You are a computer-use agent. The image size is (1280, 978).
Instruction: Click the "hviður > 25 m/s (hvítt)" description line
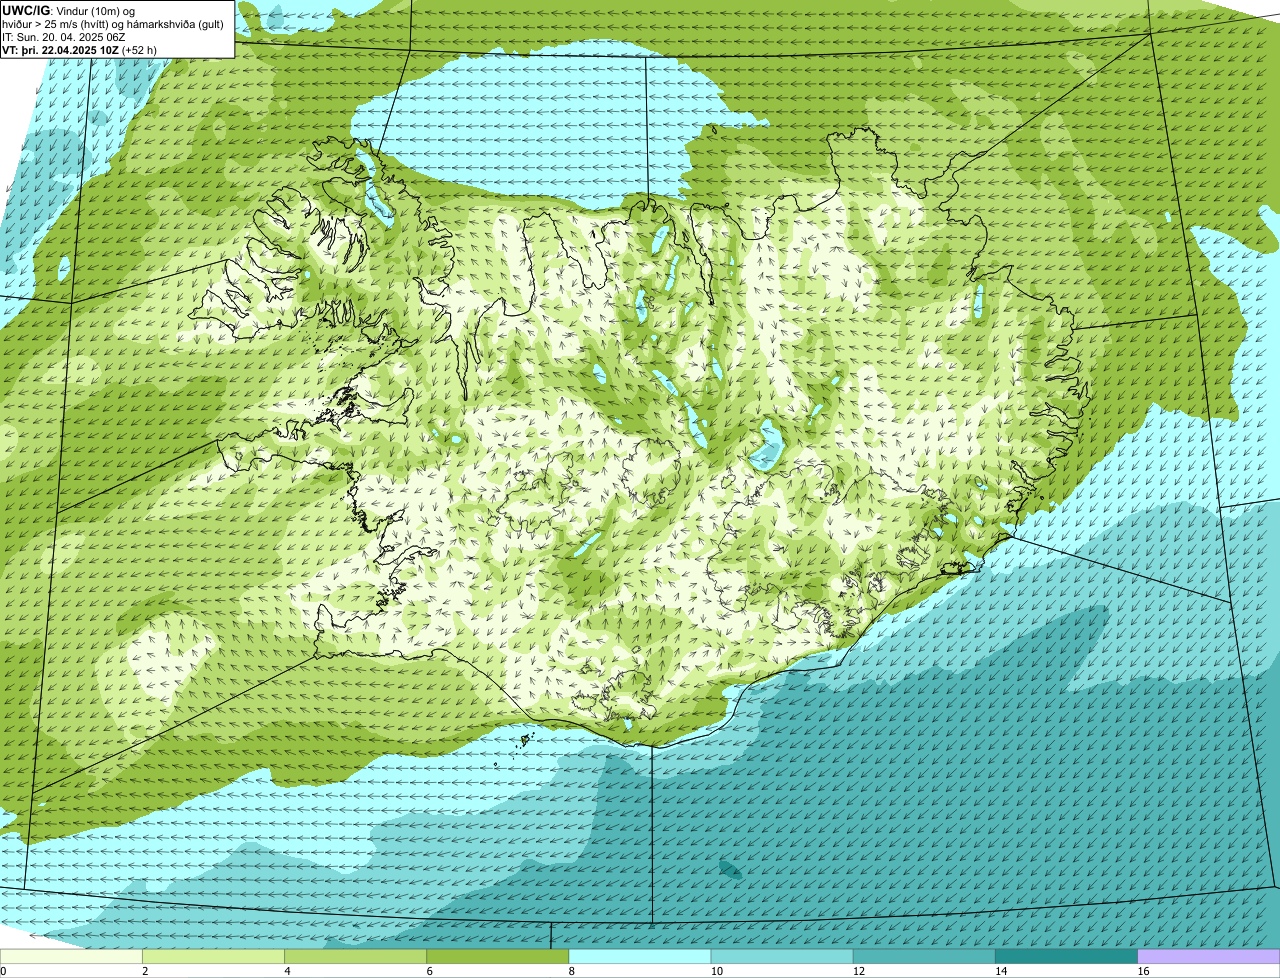tap(113, 23)
